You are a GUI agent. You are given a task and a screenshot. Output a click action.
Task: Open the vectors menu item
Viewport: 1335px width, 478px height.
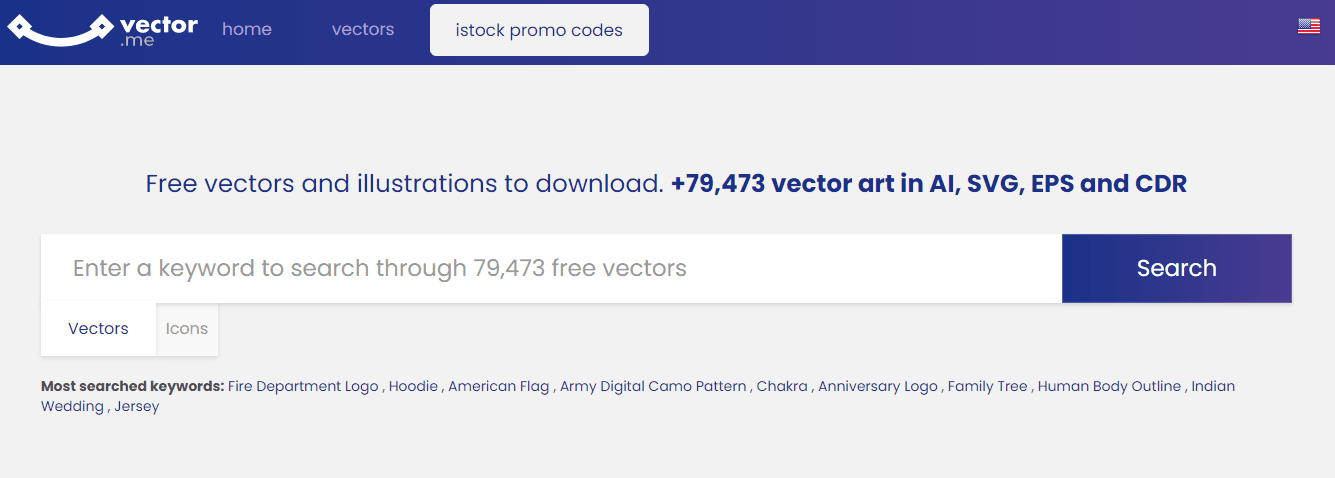click(363, 30)
